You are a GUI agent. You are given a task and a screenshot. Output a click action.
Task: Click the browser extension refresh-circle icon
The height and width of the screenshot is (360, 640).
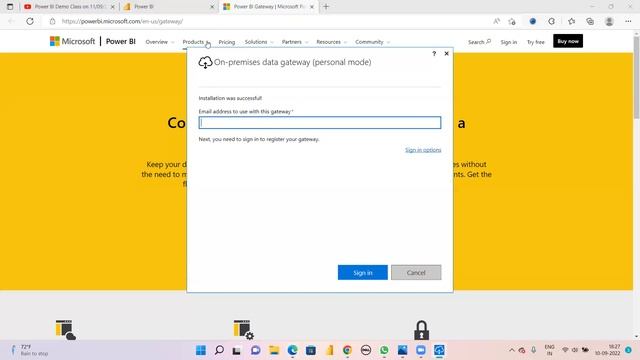tap(551, 21)
